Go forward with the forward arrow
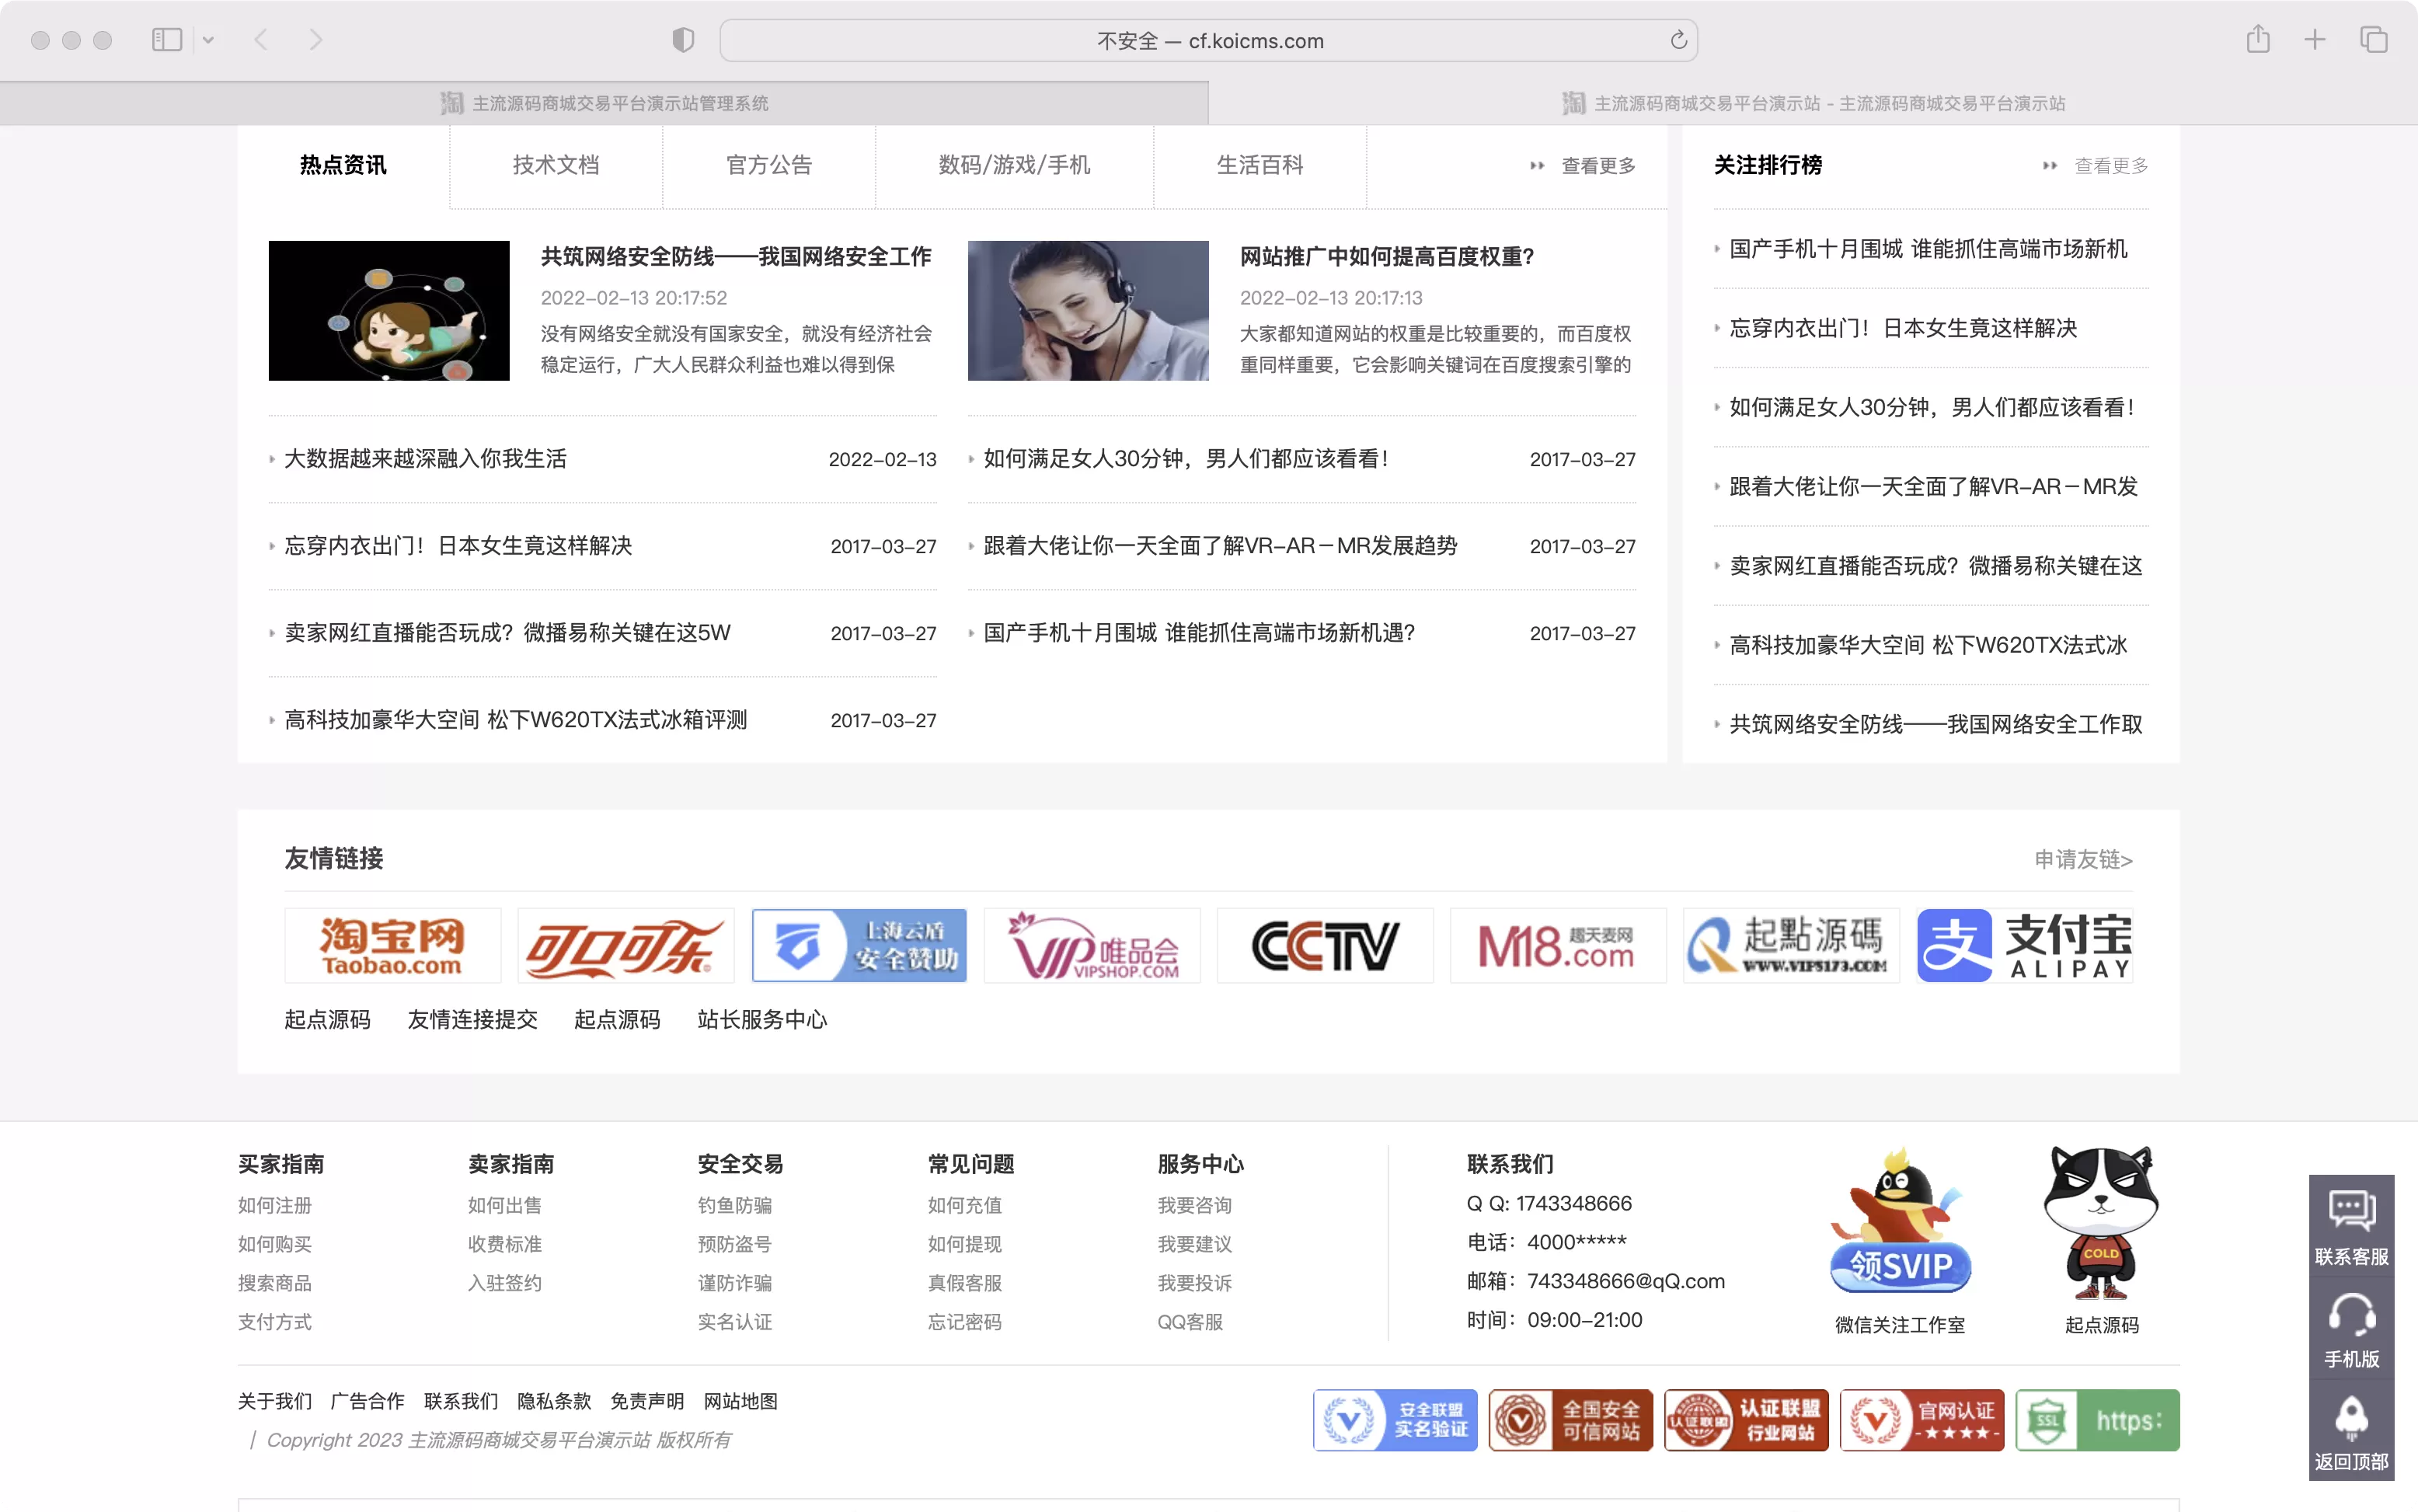Viewport: 2418px width, 1512px height. click(x=316, y=40)
